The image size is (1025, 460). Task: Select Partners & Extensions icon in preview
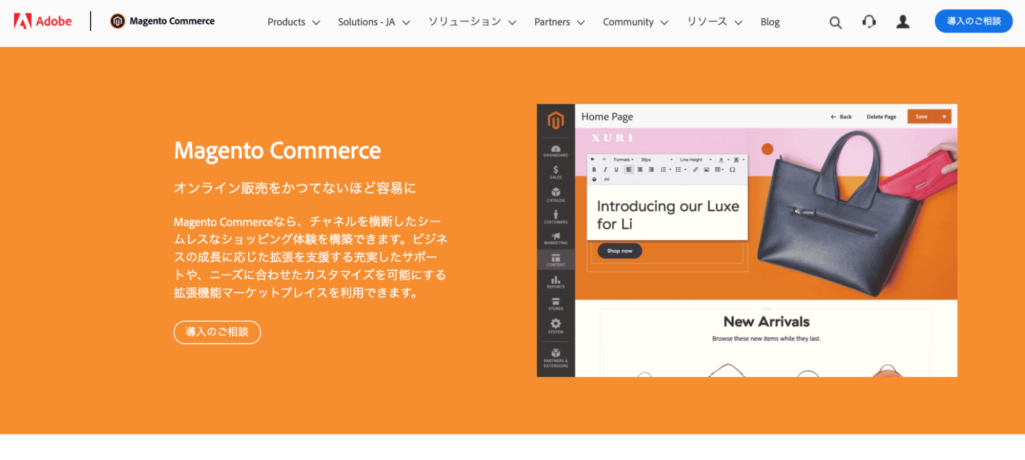[x=556, y=357]
